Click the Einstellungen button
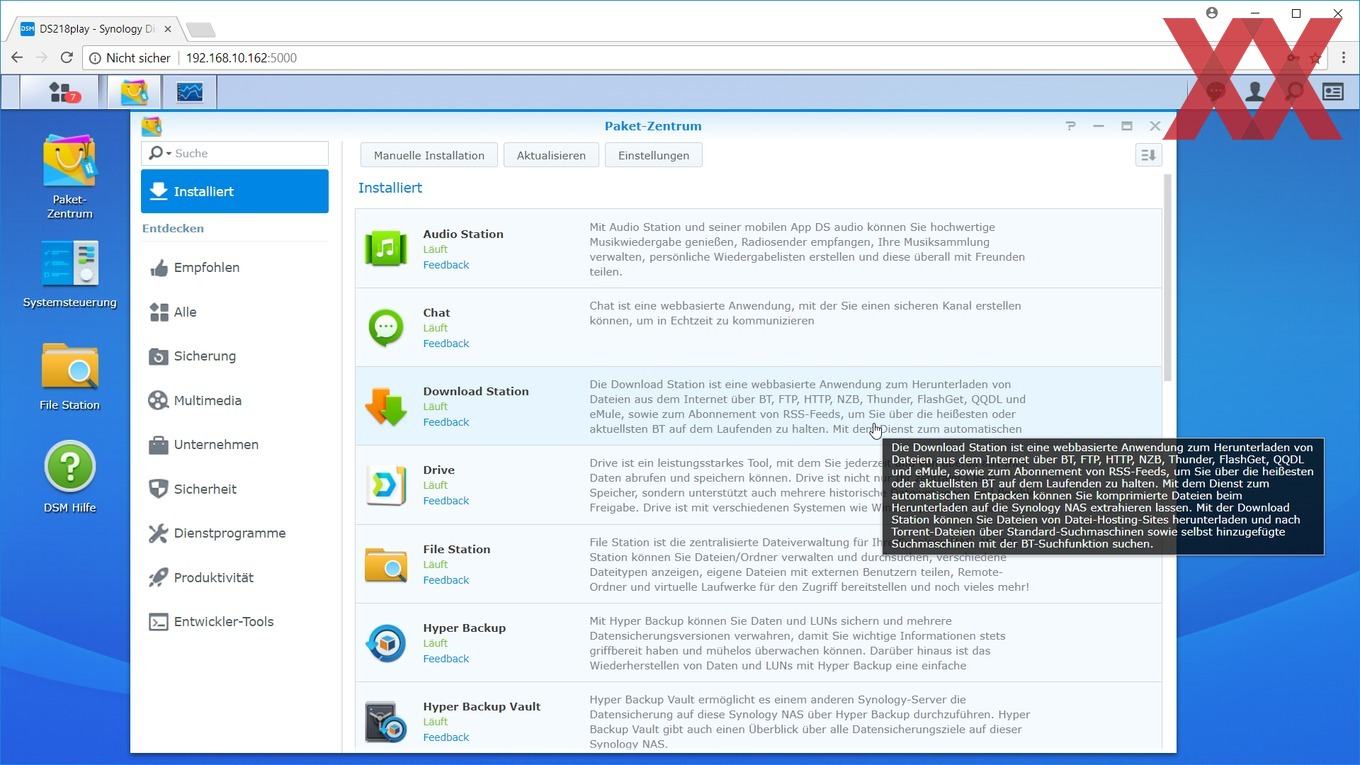The image size is (1360, 765). click(x=653, y=155)
